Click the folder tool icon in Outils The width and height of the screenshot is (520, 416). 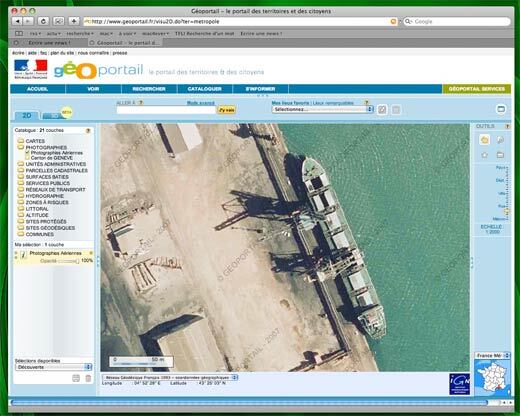coord(500,155)
